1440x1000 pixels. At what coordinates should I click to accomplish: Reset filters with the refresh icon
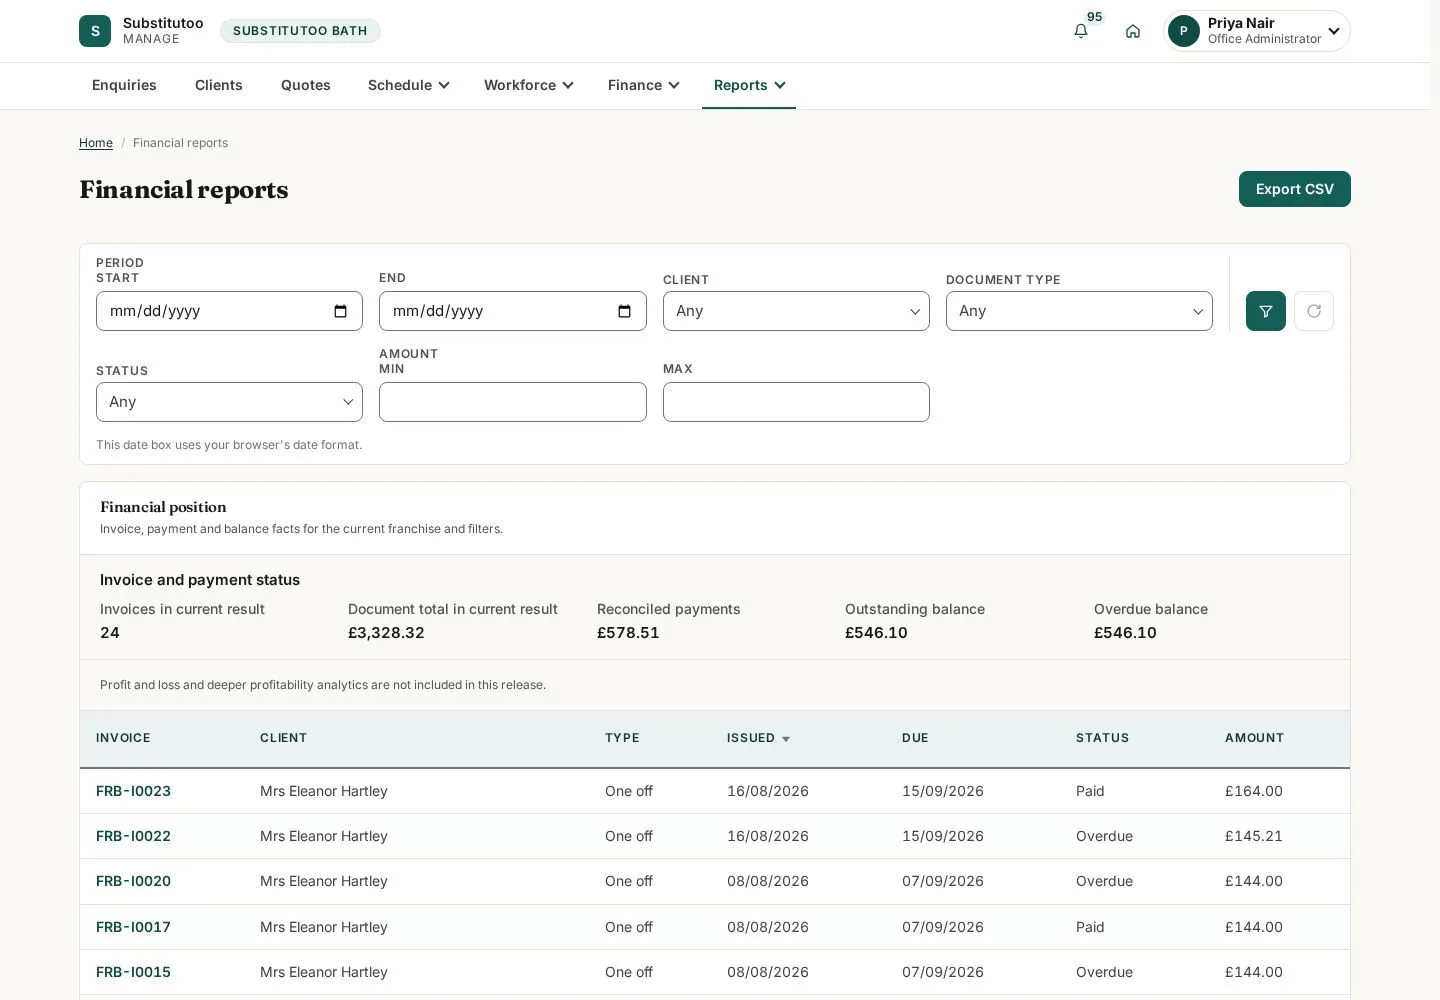[x=1314, y=311]
